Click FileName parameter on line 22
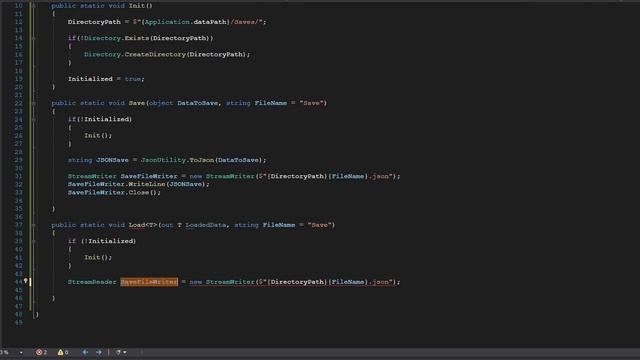Screen dimensions: 640x360 click(x=271, y=103)
